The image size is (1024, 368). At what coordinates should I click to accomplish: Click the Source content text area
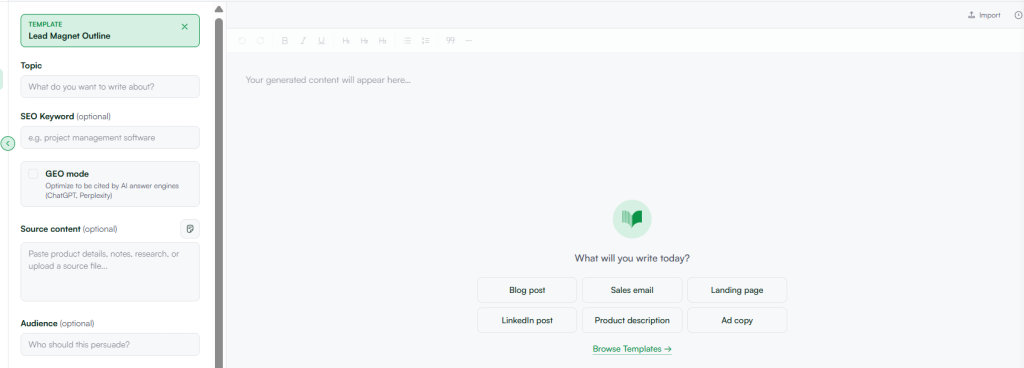click(110, 272)
